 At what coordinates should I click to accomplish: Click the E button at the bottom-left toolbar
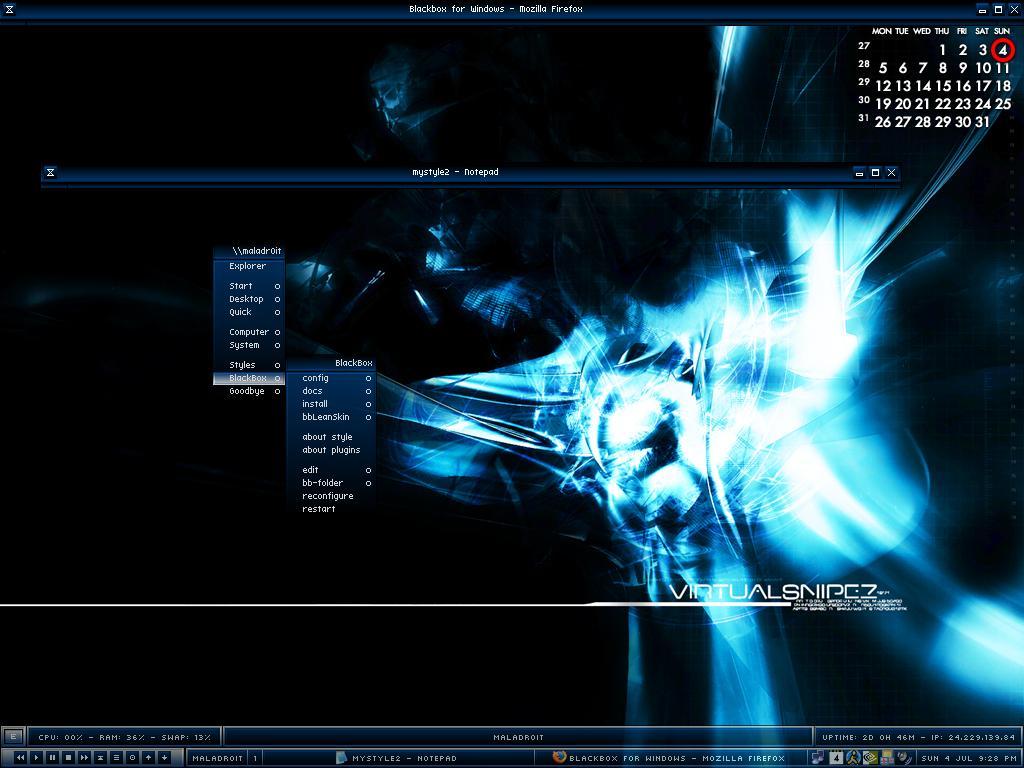click(13, 737)
